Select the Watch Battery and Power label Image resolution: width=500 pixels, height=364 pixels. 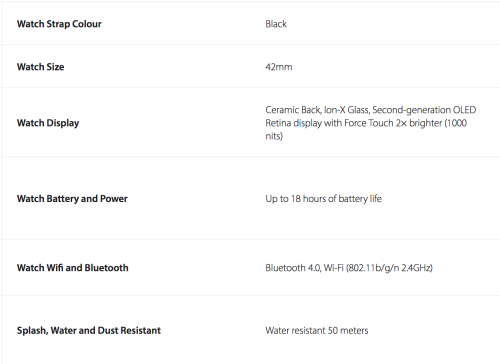(x=72, y=199)
